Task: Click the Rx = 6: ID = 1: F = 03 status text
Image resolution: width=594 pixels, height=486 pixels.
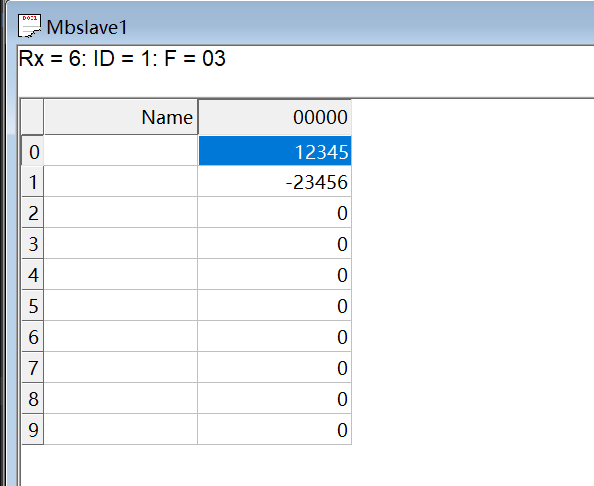Action: click(x=122, y=59)
